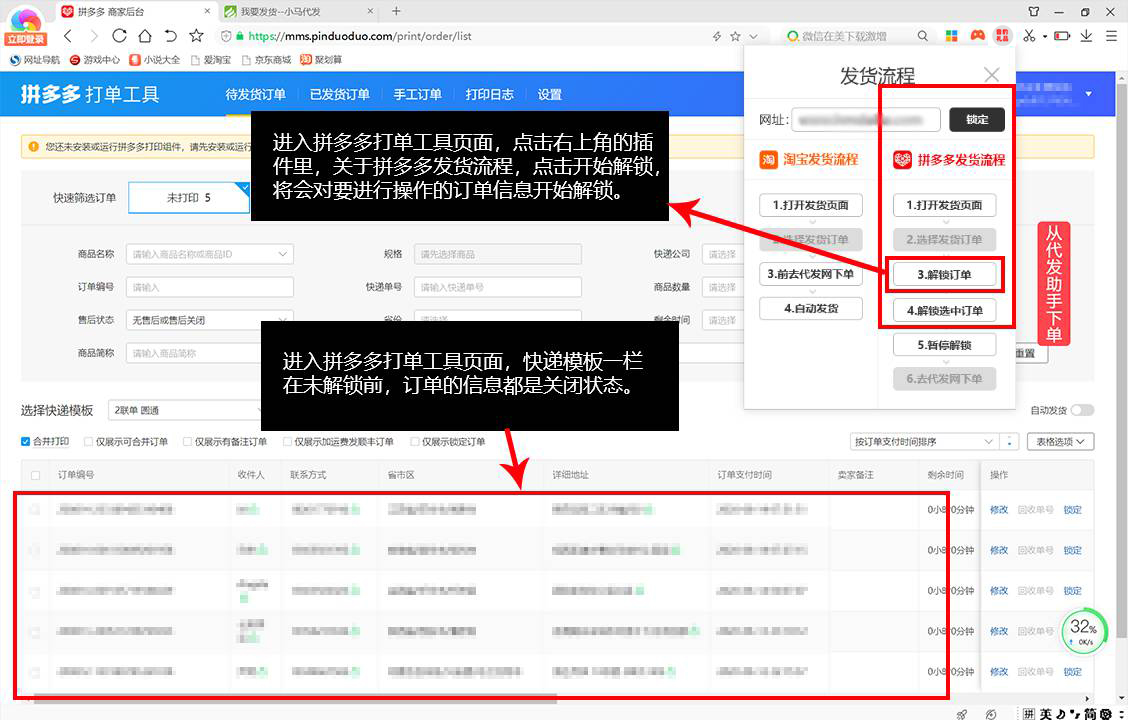The width and height of the screenshot is (1128, 720).
Task: Expand the 表格选项 dropdown
Action: [x=1060, y=442]
